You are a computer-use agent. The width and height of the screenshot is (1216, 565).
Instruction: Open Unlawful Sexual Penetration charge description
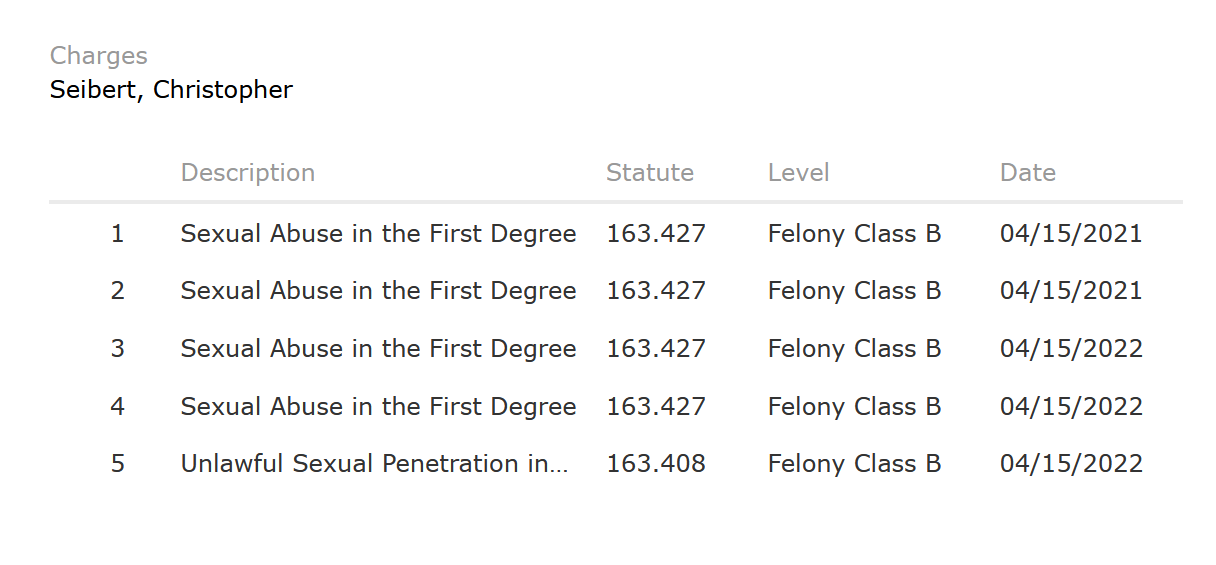click(x=374, y=464)
